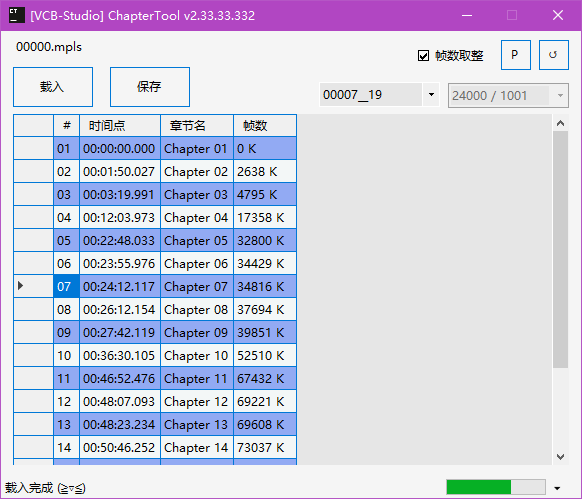The height and width of the screenshot is (499, 582).
Task: Click the vertical scrollbar thumb
Action: pos(560,249)
